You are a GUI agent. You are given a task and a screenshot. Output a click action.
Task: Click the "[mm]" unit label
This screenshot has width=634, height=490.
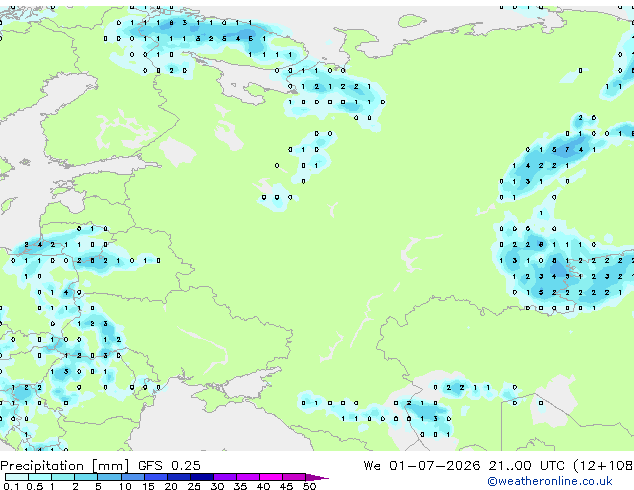pyautogui.click(x=111, y=466)
